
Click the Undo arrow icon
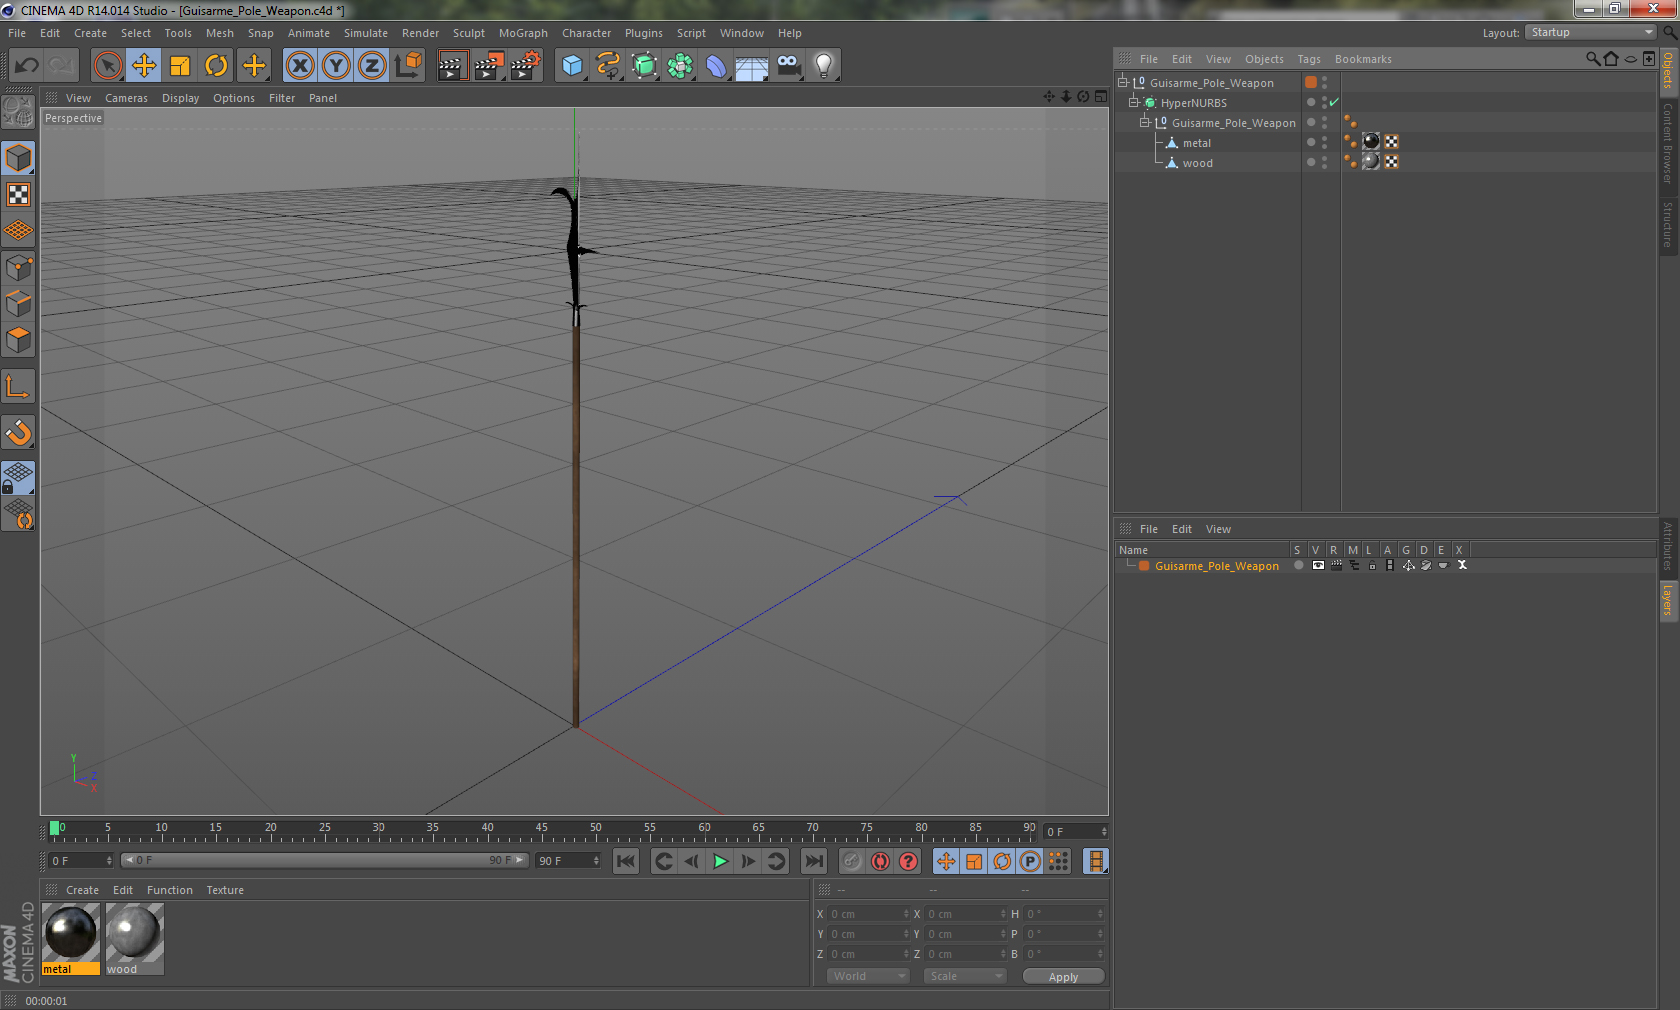[x=27, y=66]
